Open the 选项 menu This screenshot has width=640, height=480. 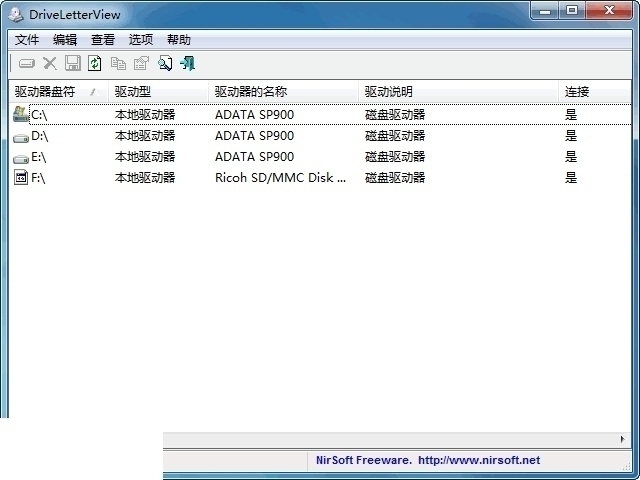tap(141, 40)
